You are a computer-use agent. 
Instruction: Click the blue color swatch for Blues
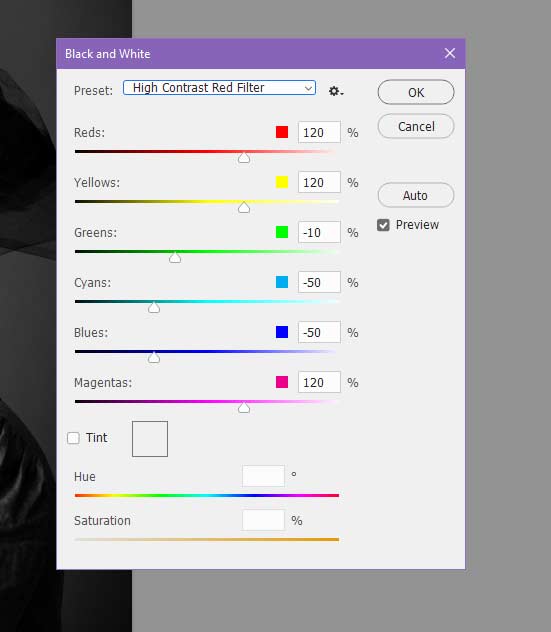point(282,332)
